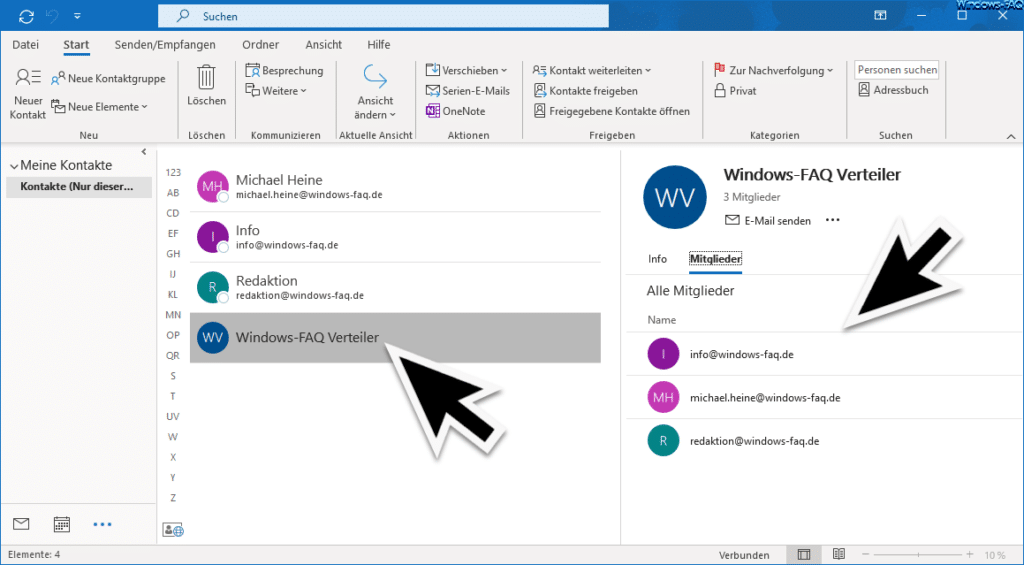Open the Senden/Empfangen ribbon tab
Image resolution: width=1024 pixels, height=565 pixels.
click(165, 45)
